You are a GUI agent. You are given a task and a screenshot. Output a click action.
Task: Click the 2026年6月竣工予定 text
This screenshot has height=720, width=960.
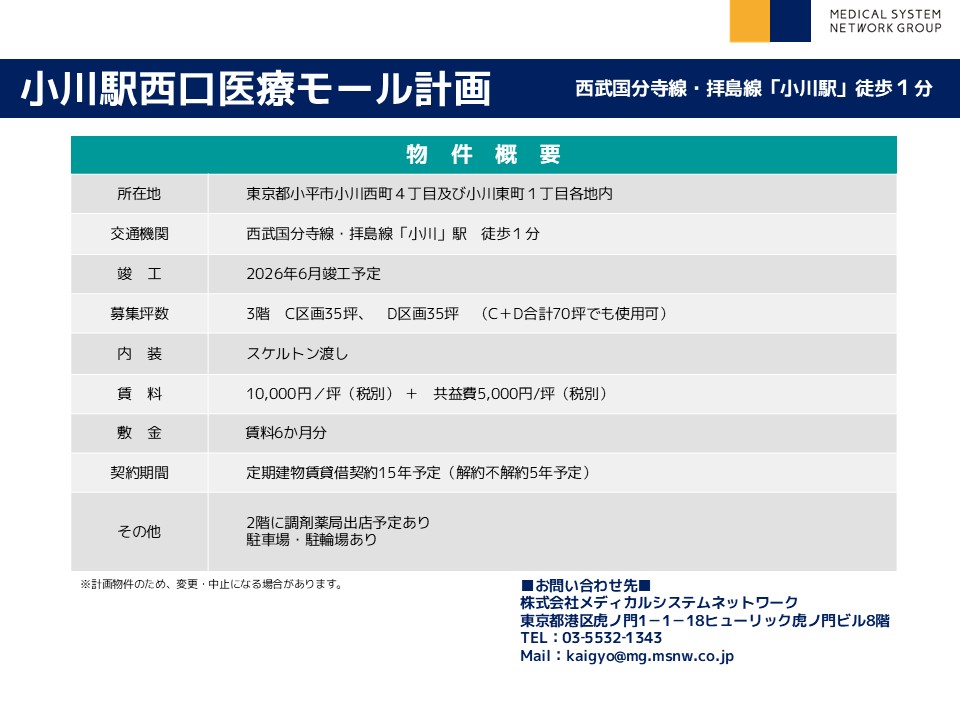pyautogui.click(x=313, y=273)
